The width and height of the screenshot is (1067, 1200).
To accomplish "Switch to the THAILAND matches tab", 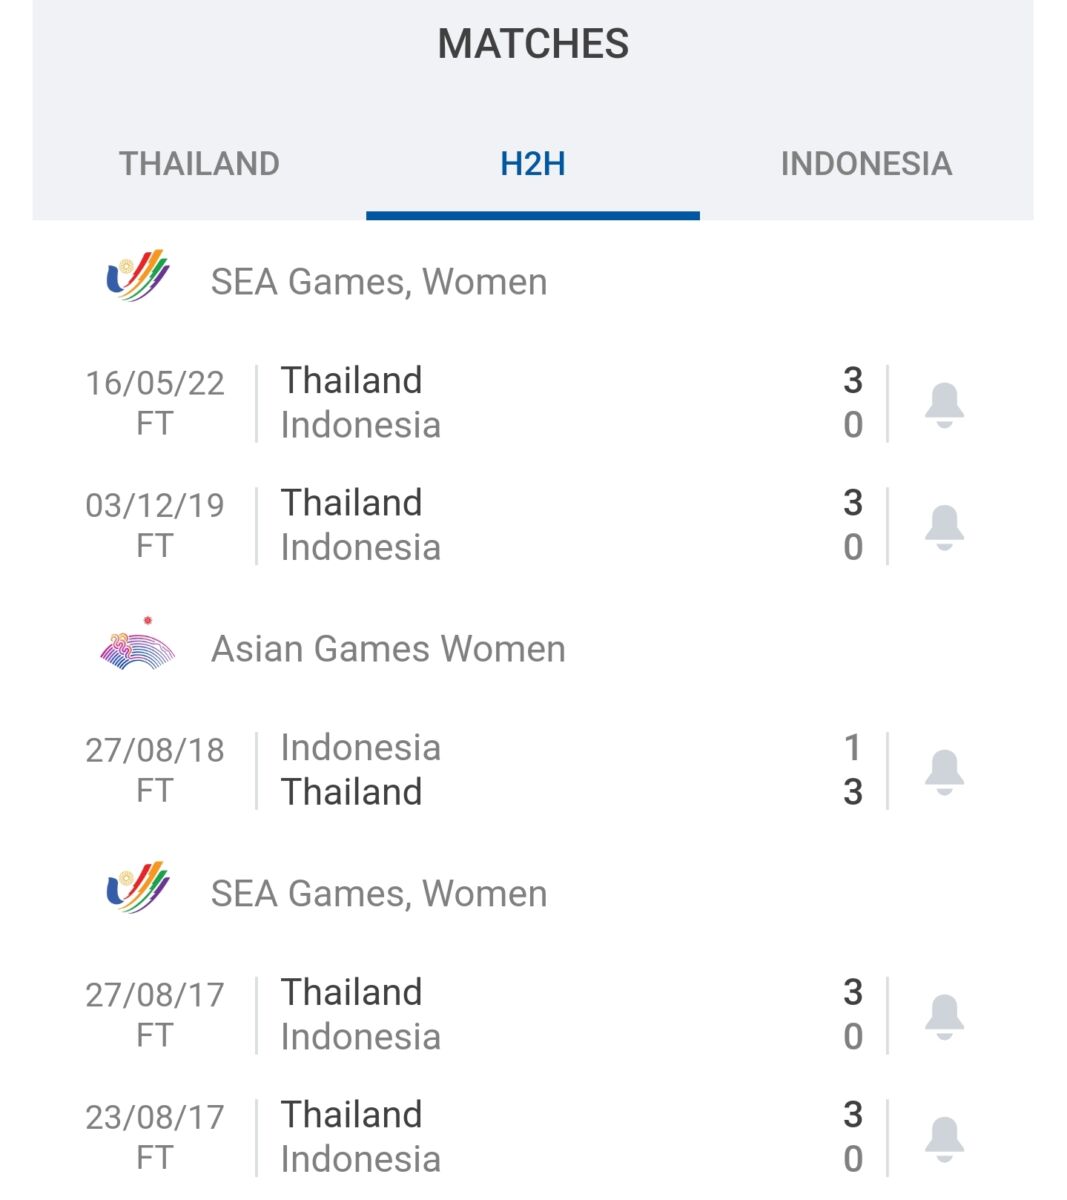I will click(x=199, y=164).
